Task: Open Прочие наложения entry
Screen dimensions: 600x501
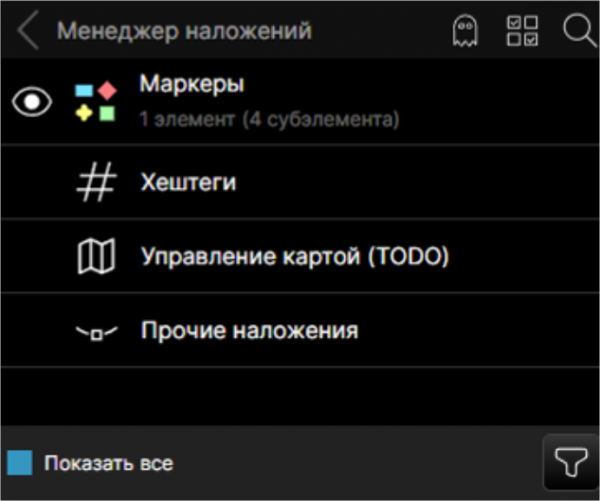Action: click(300, 330)
